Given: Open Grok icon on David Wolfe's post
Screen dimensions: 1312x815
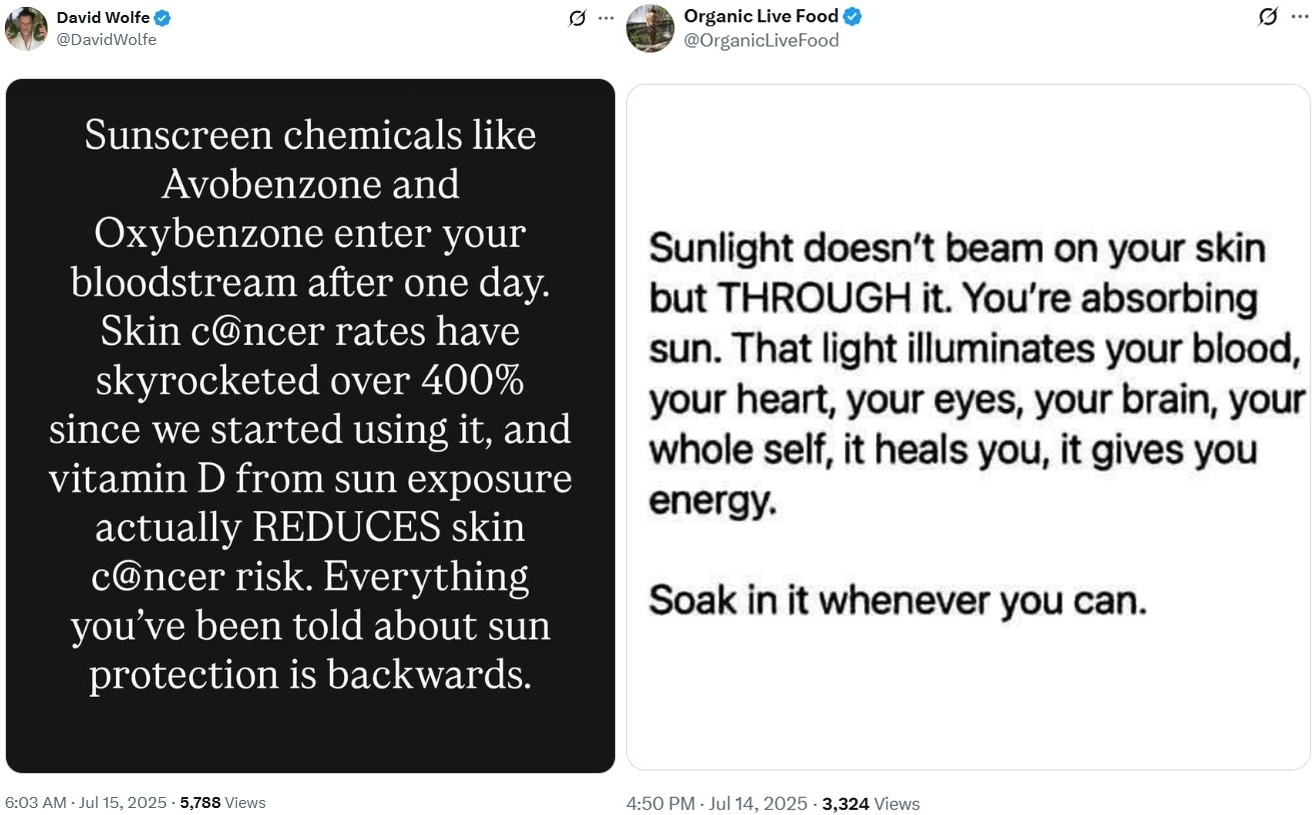Looking at the screenshot, I should pos(577,18).
